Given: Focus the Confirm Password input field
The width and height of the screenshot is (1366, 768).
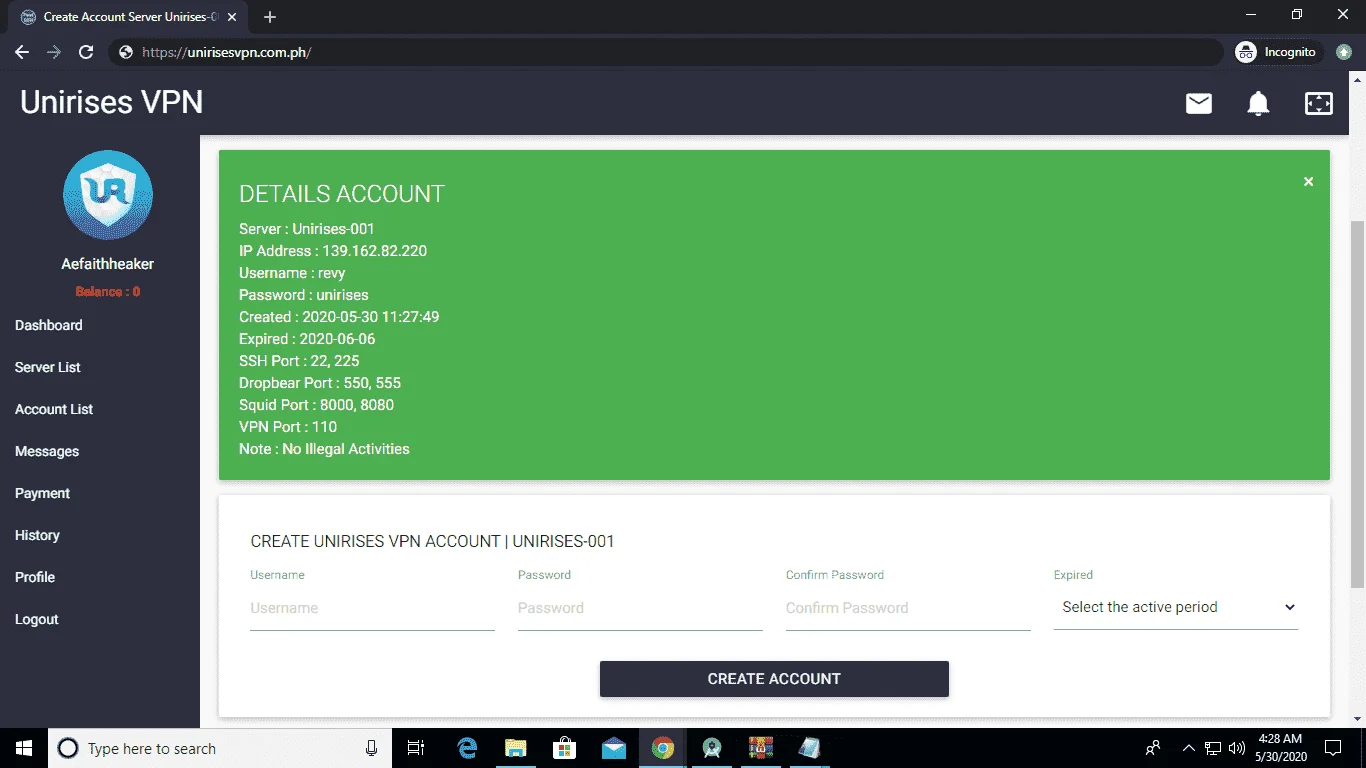Looking at the screenshot, I should 908,608.
